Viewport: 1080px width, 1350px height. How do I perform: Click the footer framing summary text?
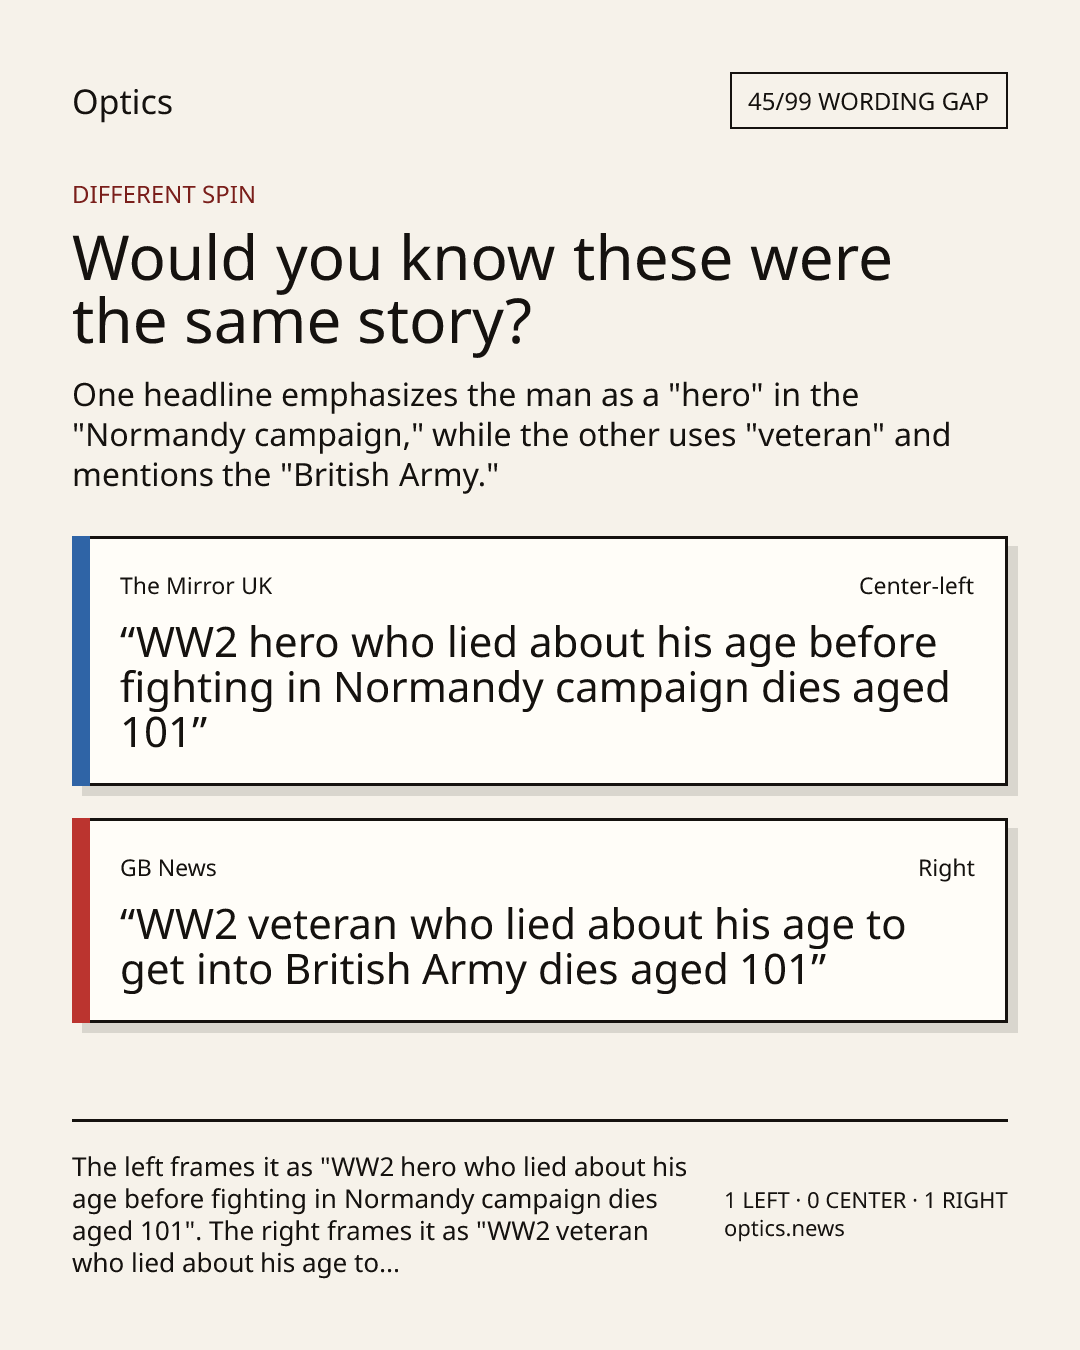[x=380, y=1215]
